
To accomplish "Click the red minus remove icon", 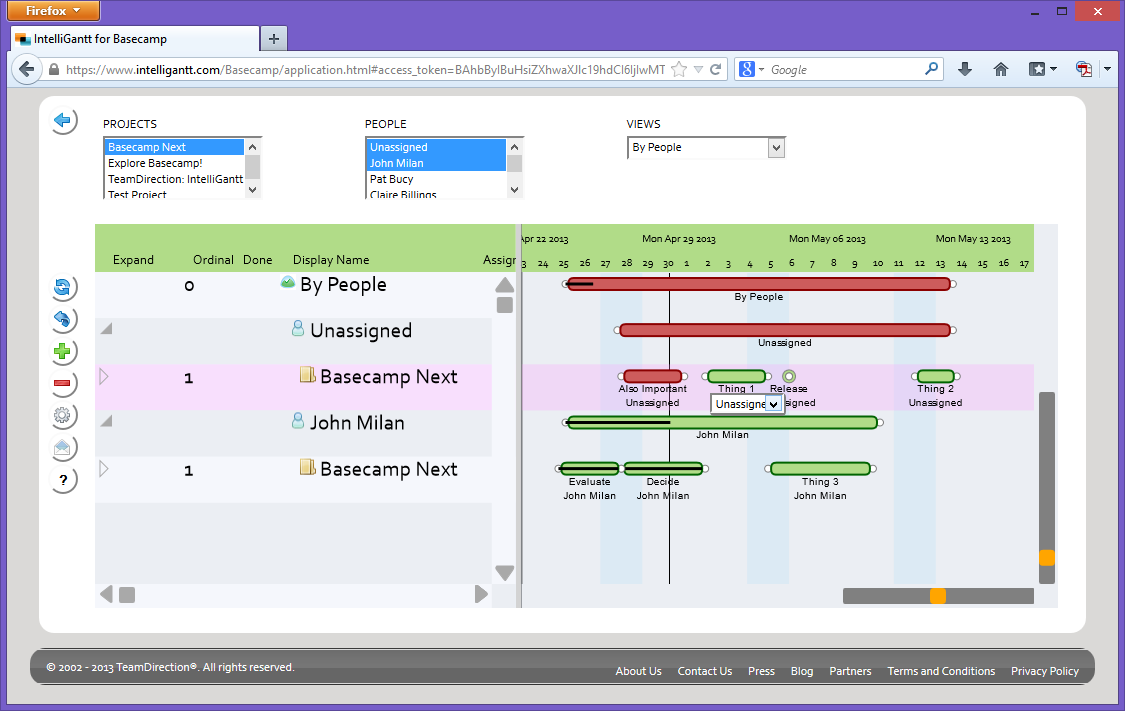I will (62, 383).
